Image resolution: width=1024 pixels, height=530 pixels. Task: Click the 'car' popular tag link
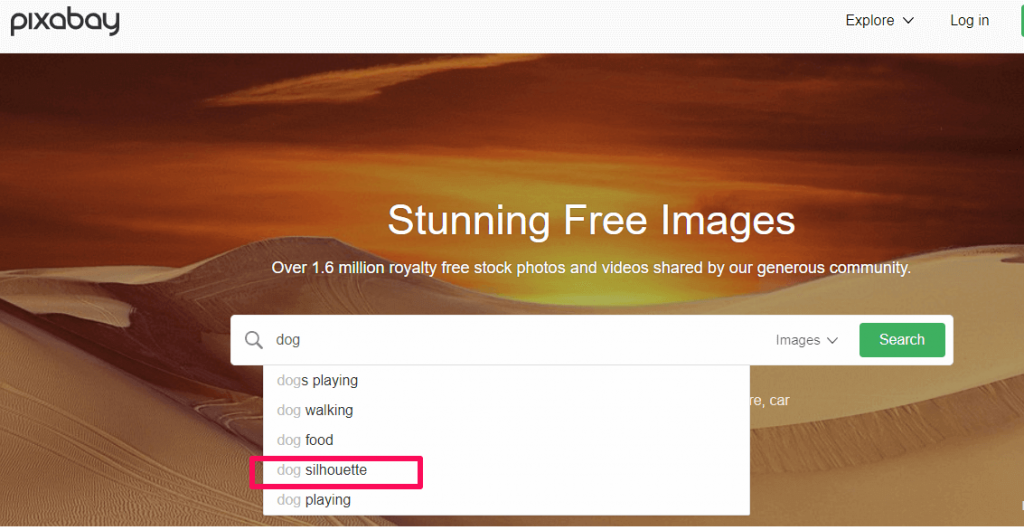click(x=779, y=401)
